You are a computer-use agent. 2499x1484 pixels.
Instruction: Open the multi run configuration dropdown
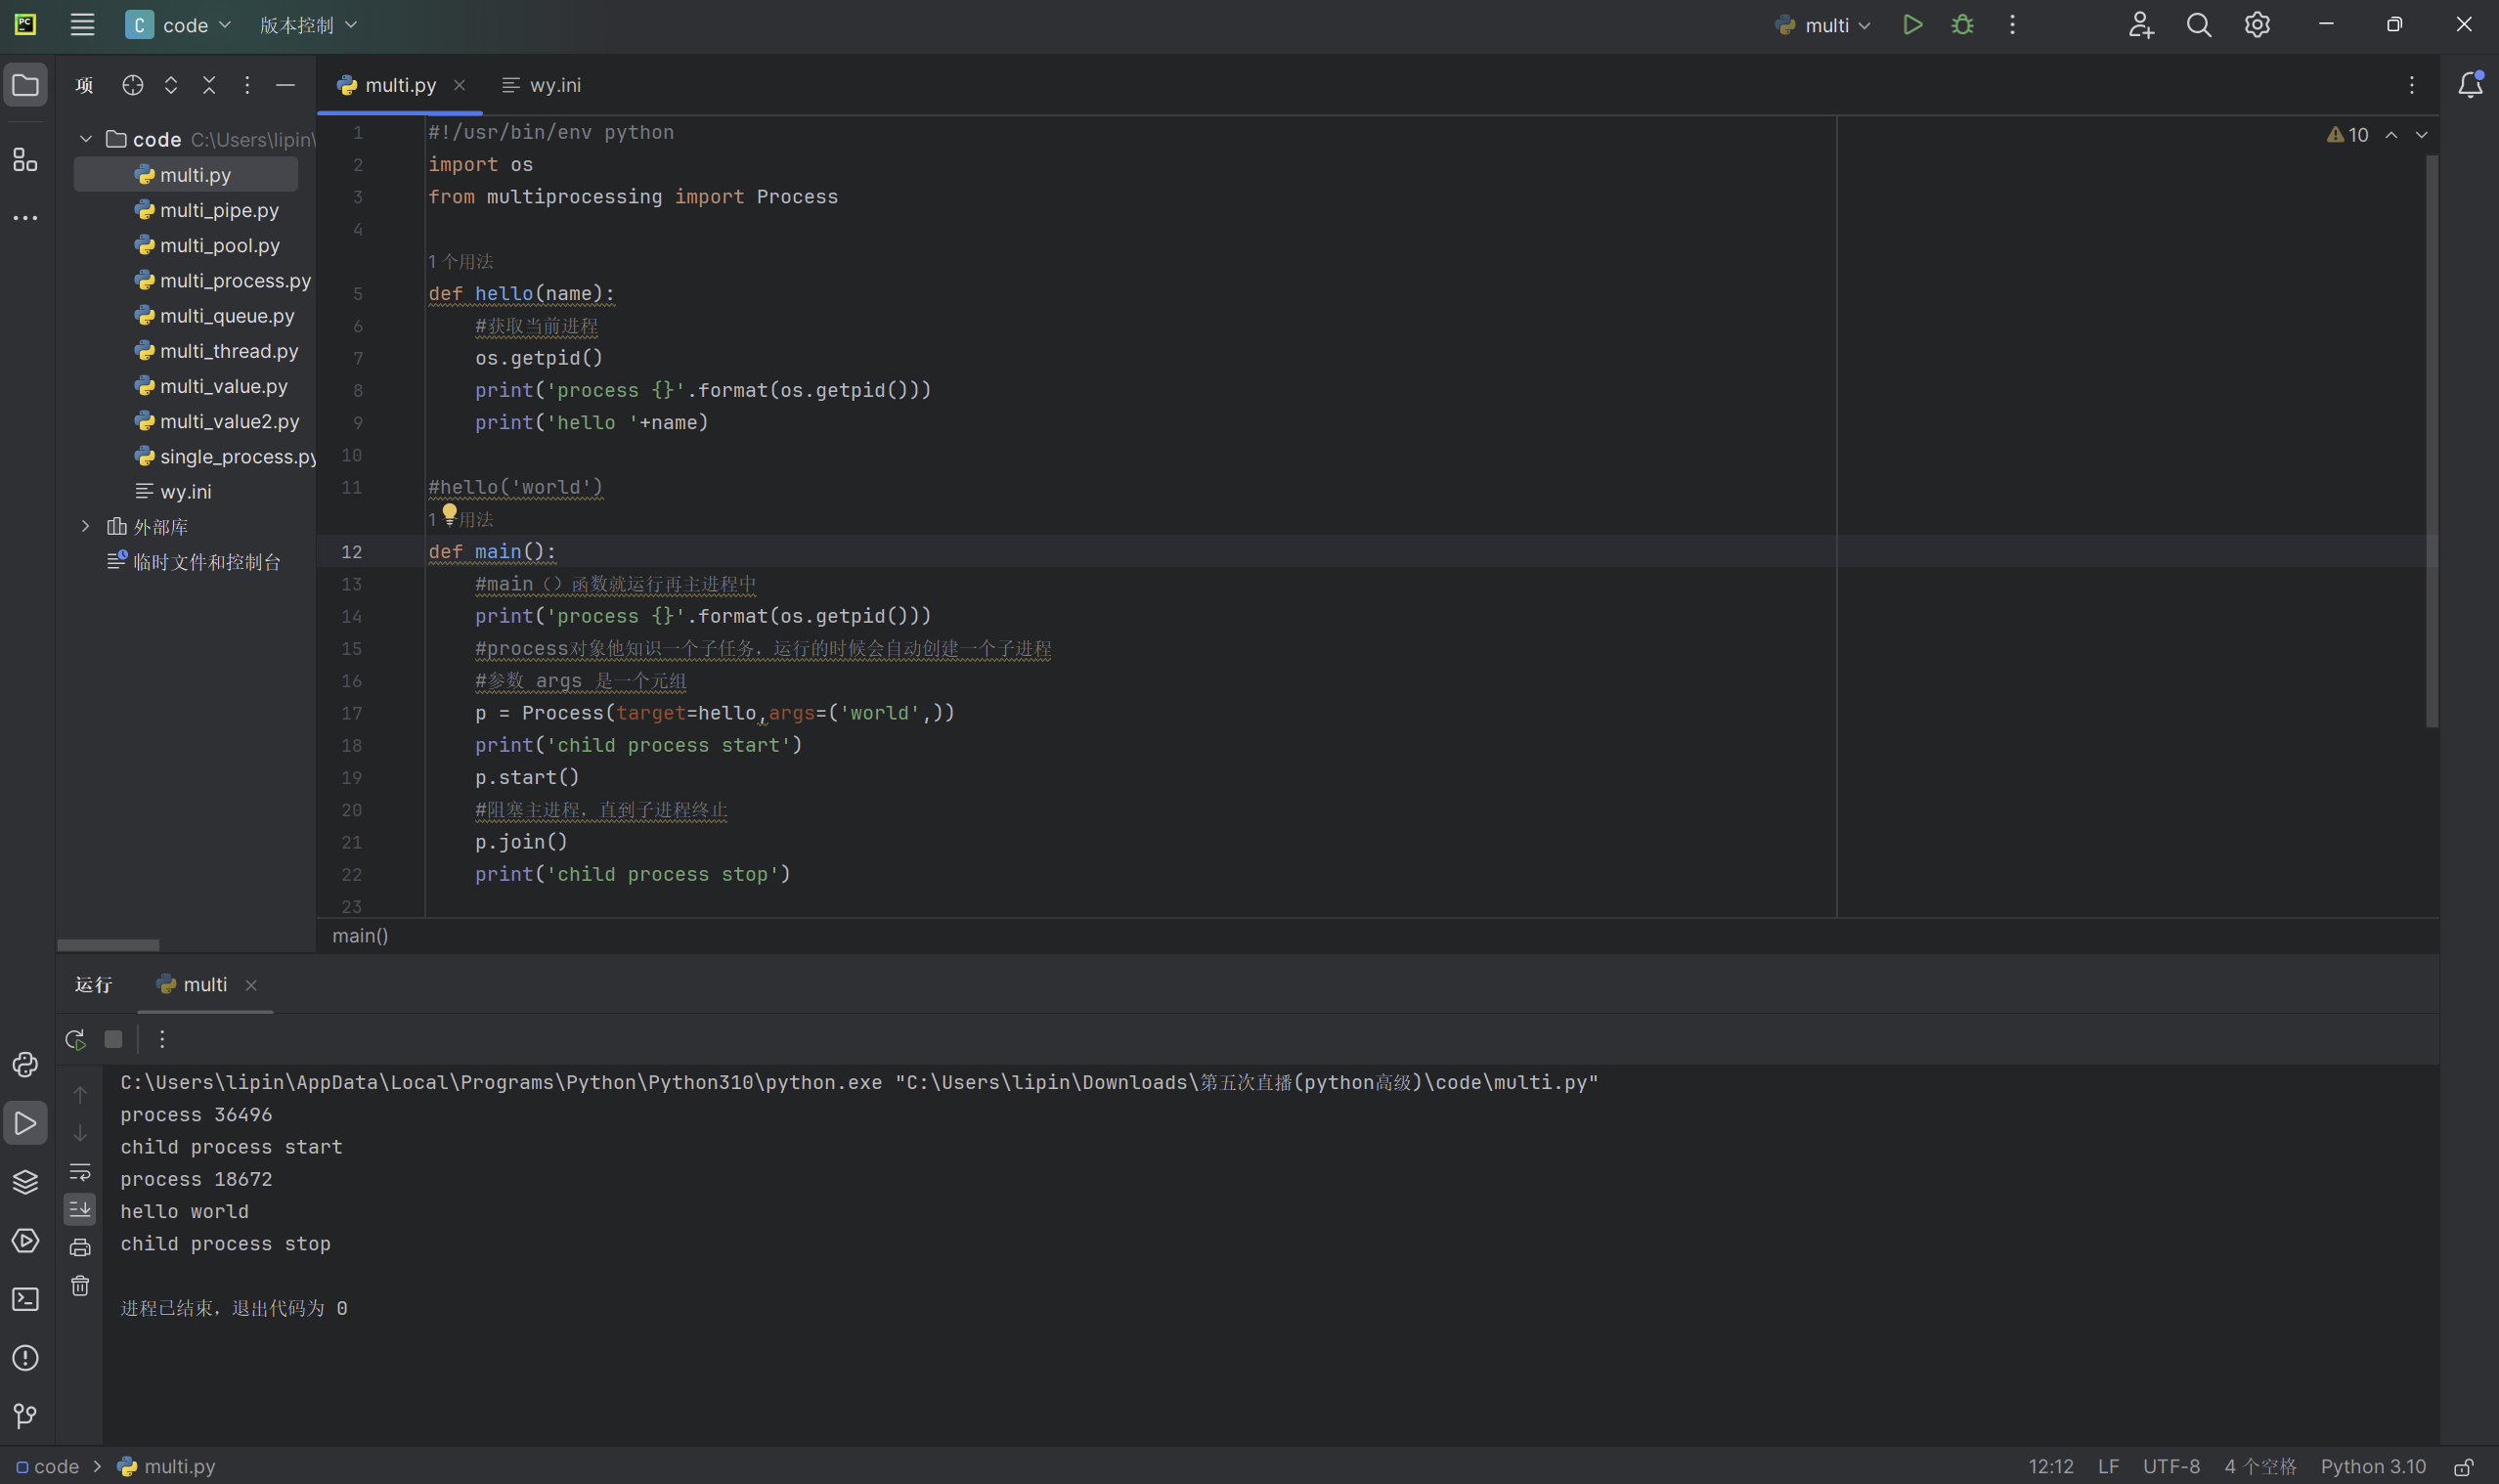click(x=1822, y=25)
